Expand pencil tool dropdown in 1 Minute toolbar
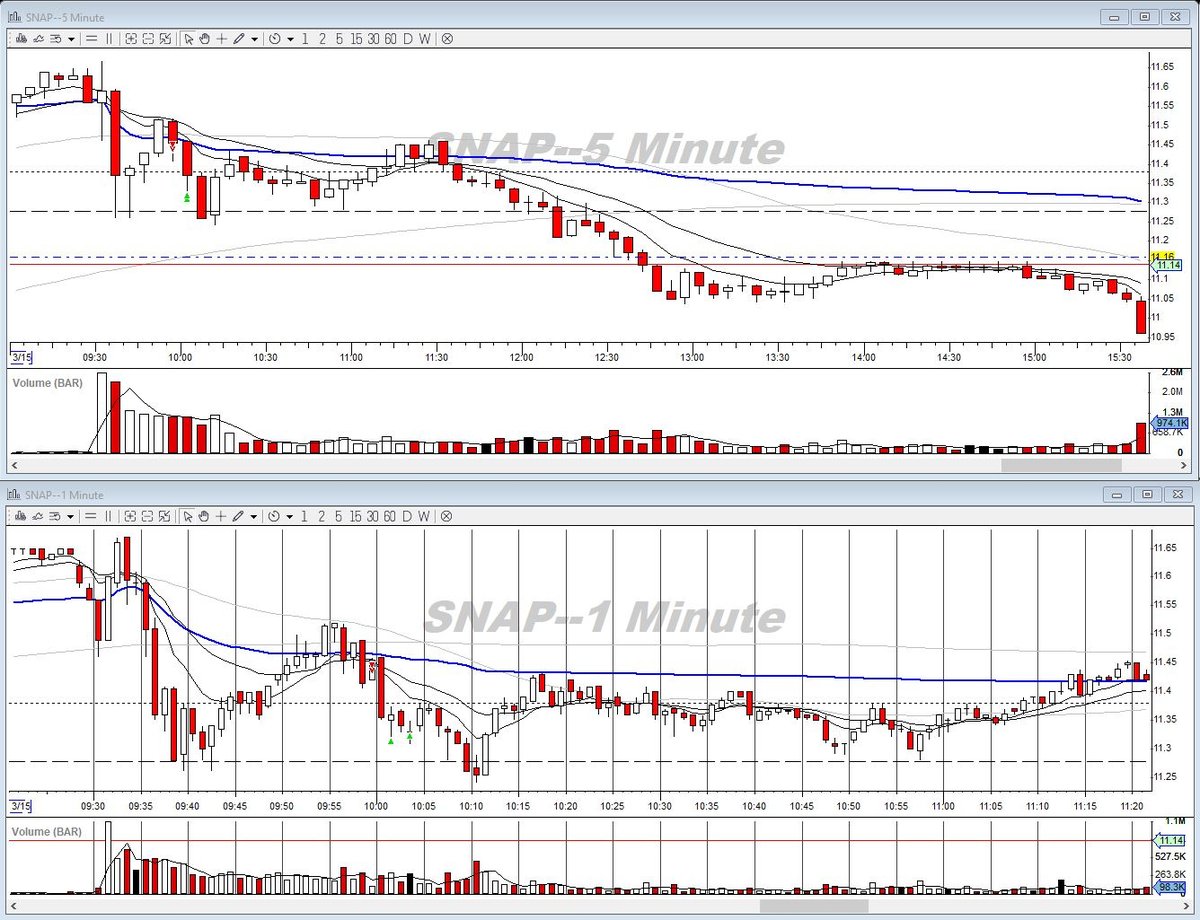 [x=254, y=516]
